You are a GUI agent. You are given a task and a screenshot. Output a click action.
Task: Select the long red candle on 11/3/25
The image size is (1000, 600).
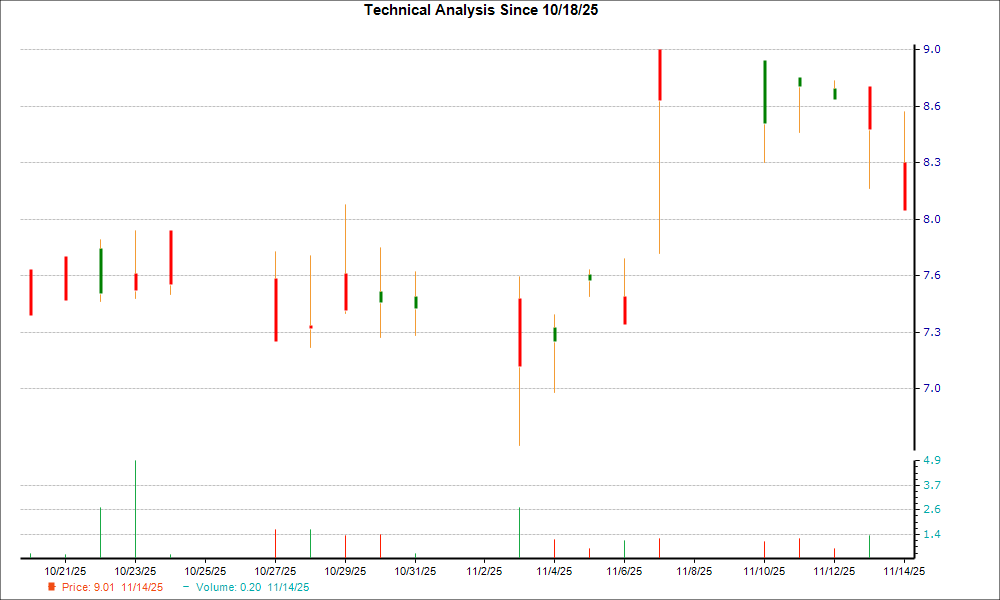click(x=520, y=330)
